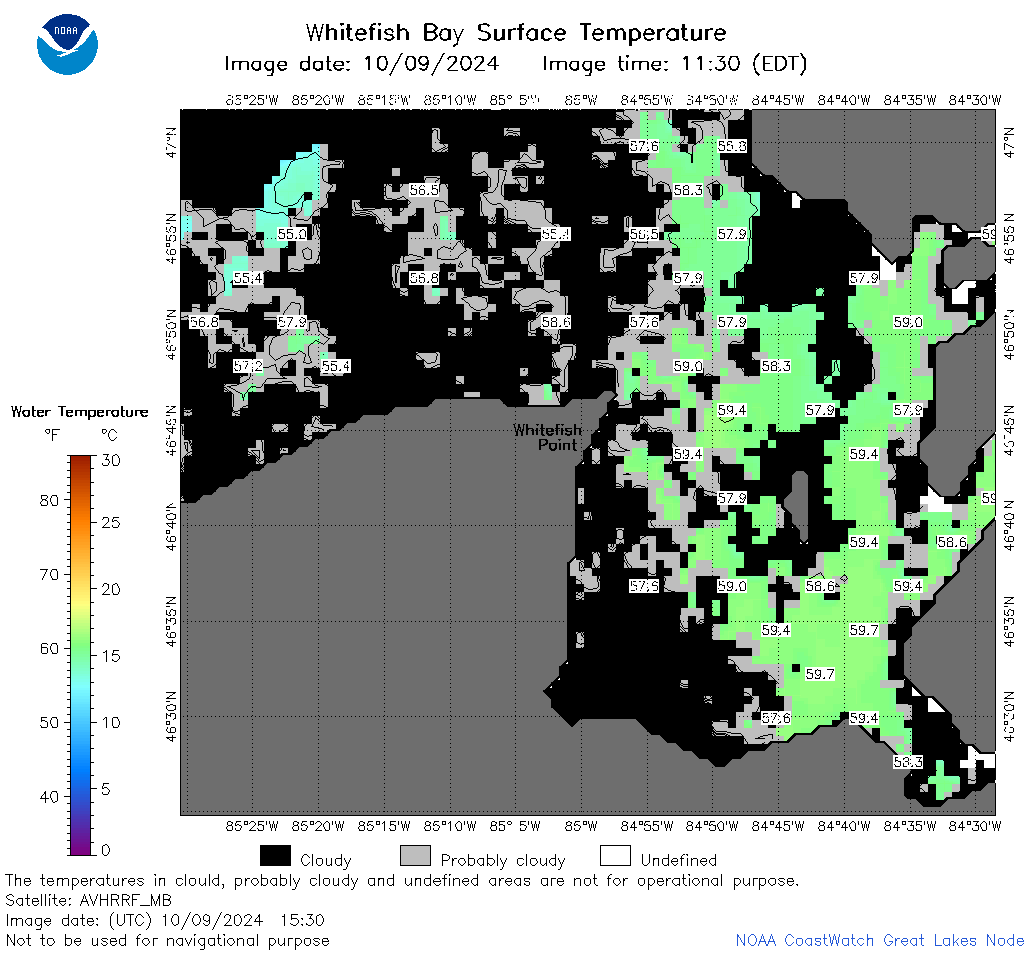Click the 84°45'W label on bottom axis

[x=778, y=826]
